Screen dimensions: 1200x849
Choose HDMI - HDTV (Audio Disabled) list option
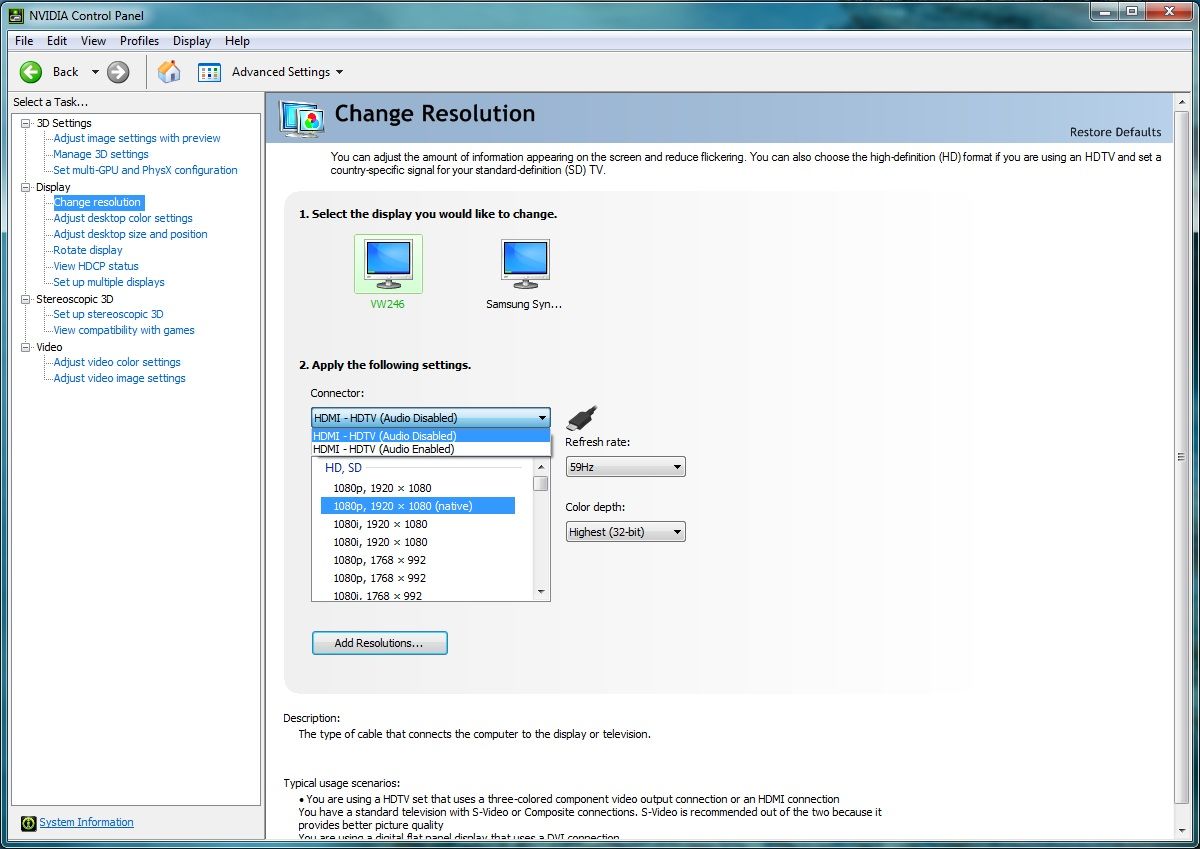coord(431,436)
